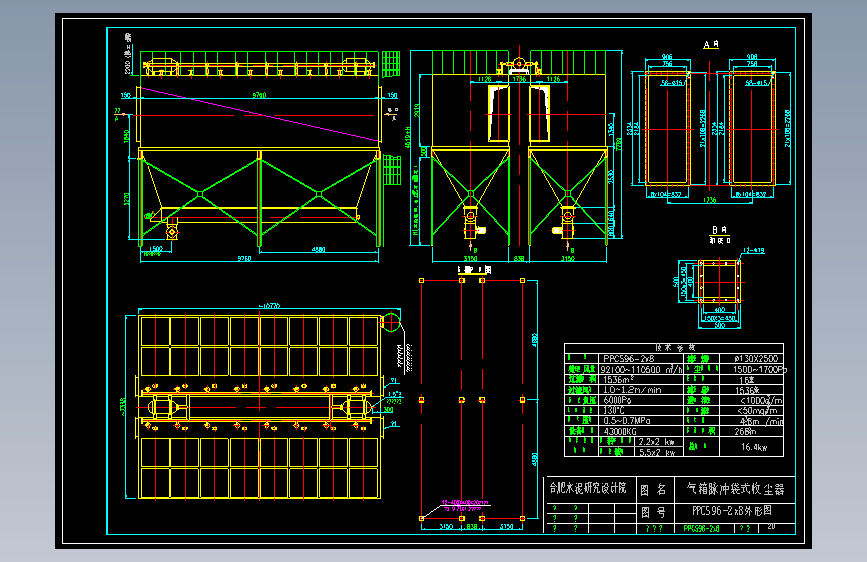Click the '1500' dimension near screw conveyor motor
Image resolution: width=867 pixels, height=562 pixels.
point(156,249)
